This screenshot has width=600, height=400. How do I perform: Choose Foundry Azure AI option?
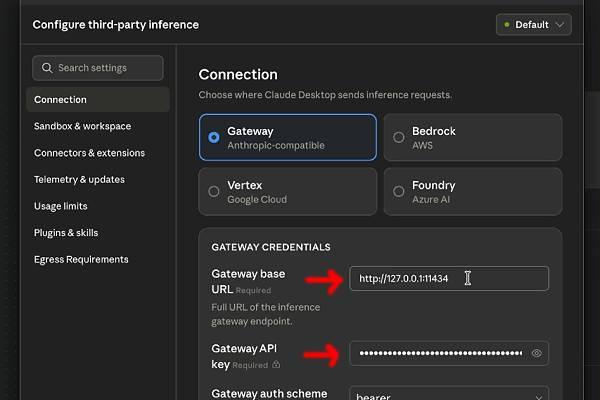pos(473,191)
